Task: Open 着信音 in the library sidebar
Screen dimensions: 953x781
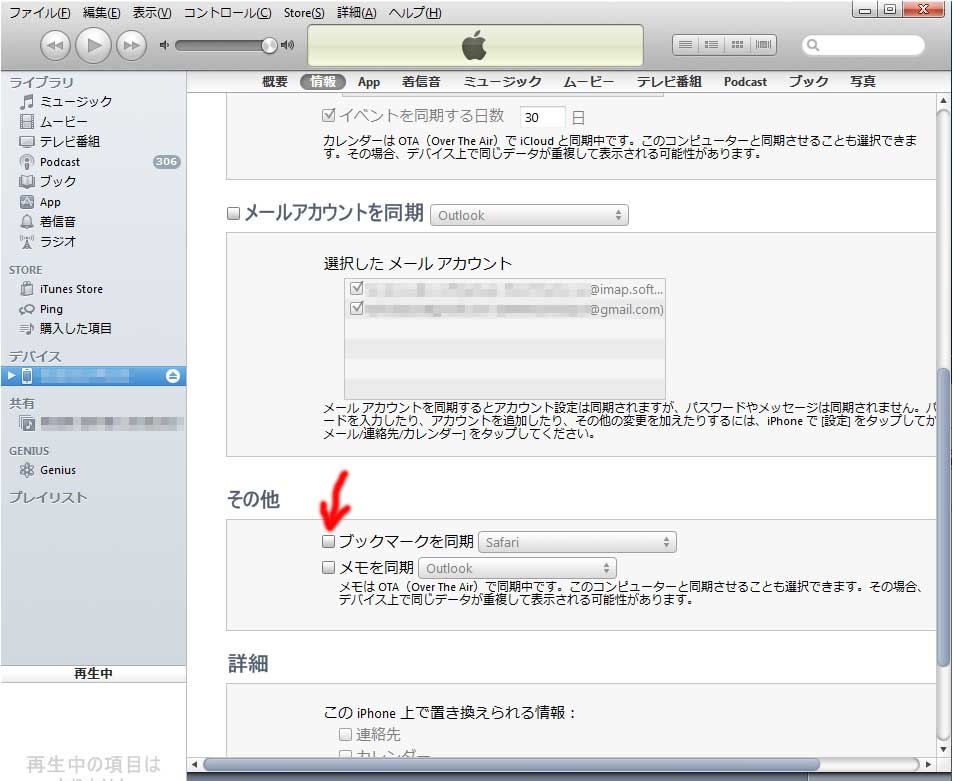Action: point(57,221)
